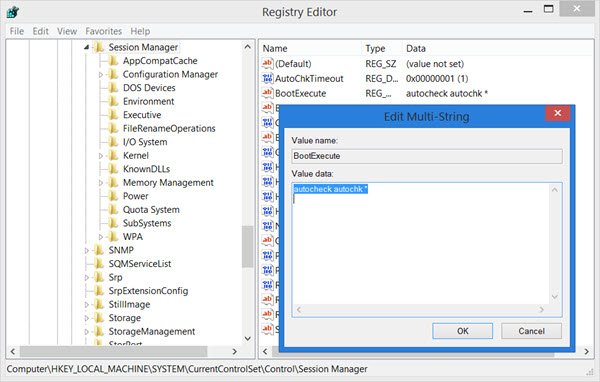Open the Favorites menu
Screen dimensions: 600x382
103,31
